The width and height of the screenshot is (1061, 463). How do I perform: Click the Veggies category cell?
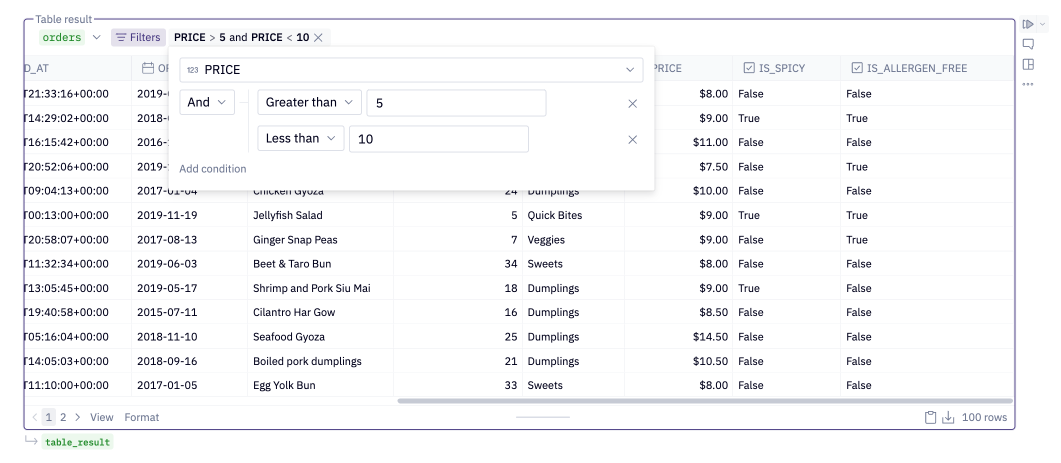point(573,240)
